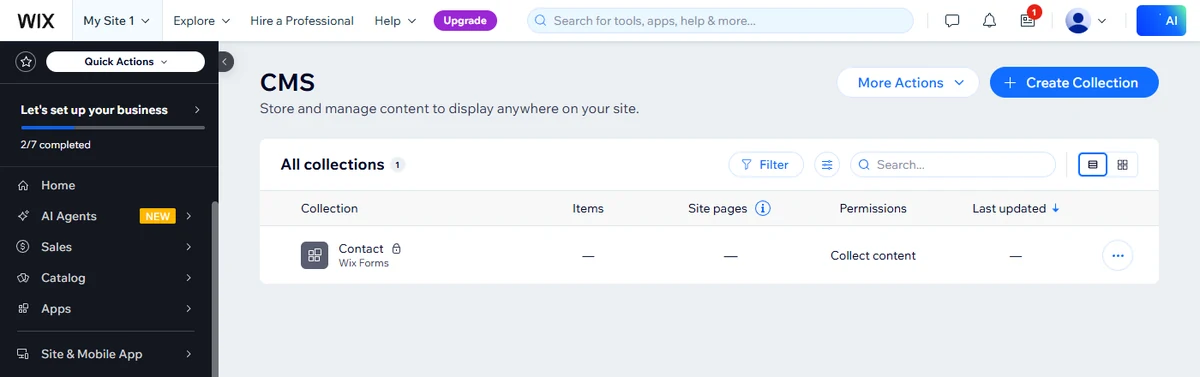Expand the Explore menu

[x=201, y=20]
